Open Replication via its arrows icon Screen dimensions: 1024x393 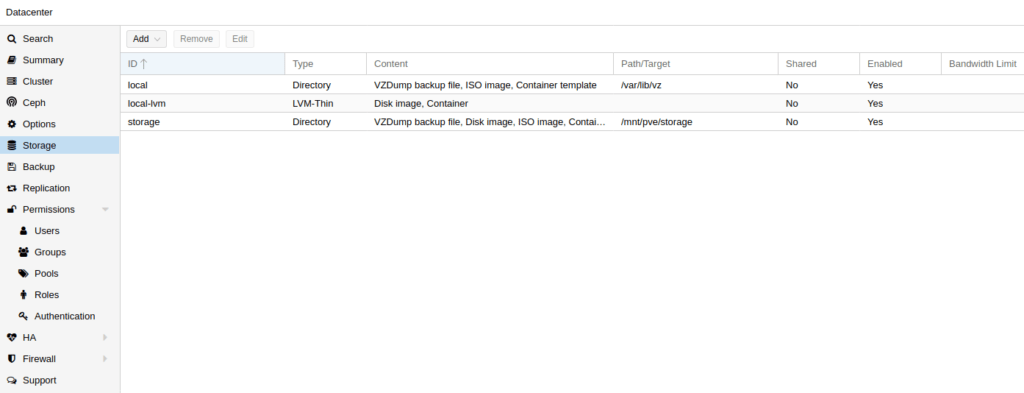(11, 188)
